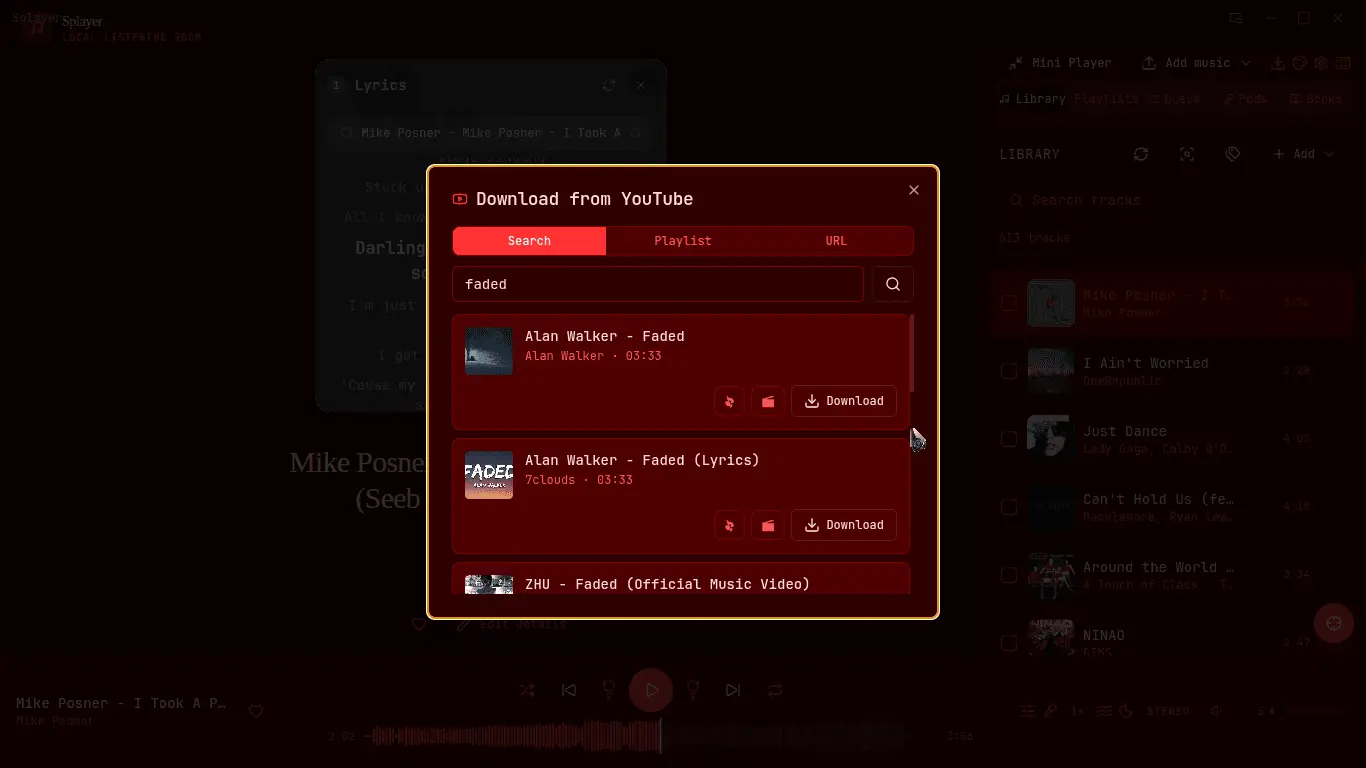Toggle repeat mode
This screenshot has width=1366, height=768.
(775, 690)
